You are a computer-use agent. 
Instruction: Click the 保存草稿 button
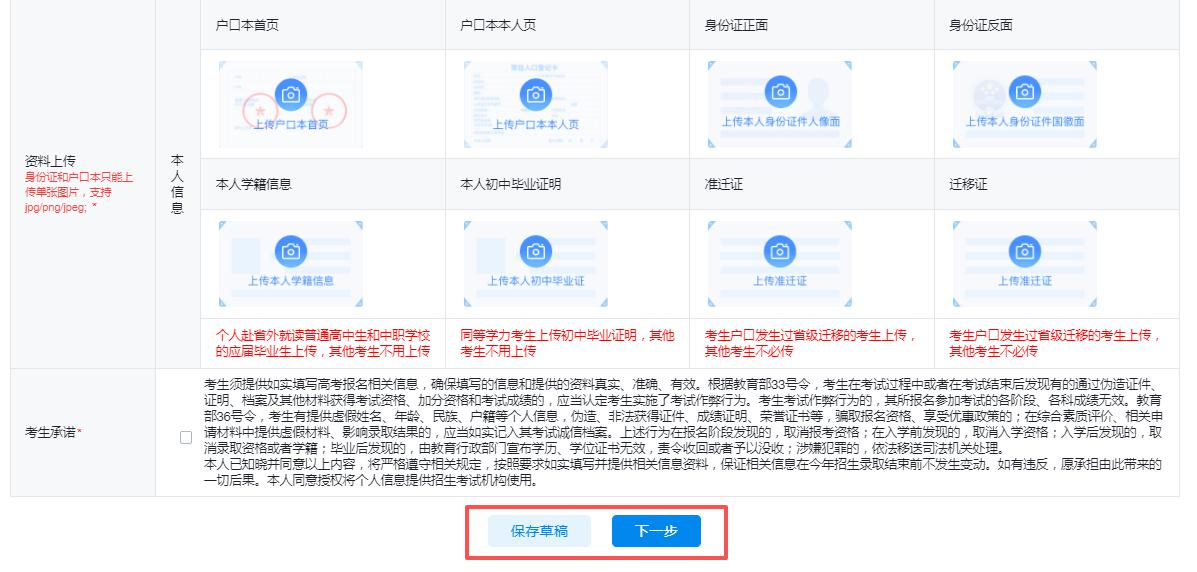pyautogui.click(x=540, y=532)
